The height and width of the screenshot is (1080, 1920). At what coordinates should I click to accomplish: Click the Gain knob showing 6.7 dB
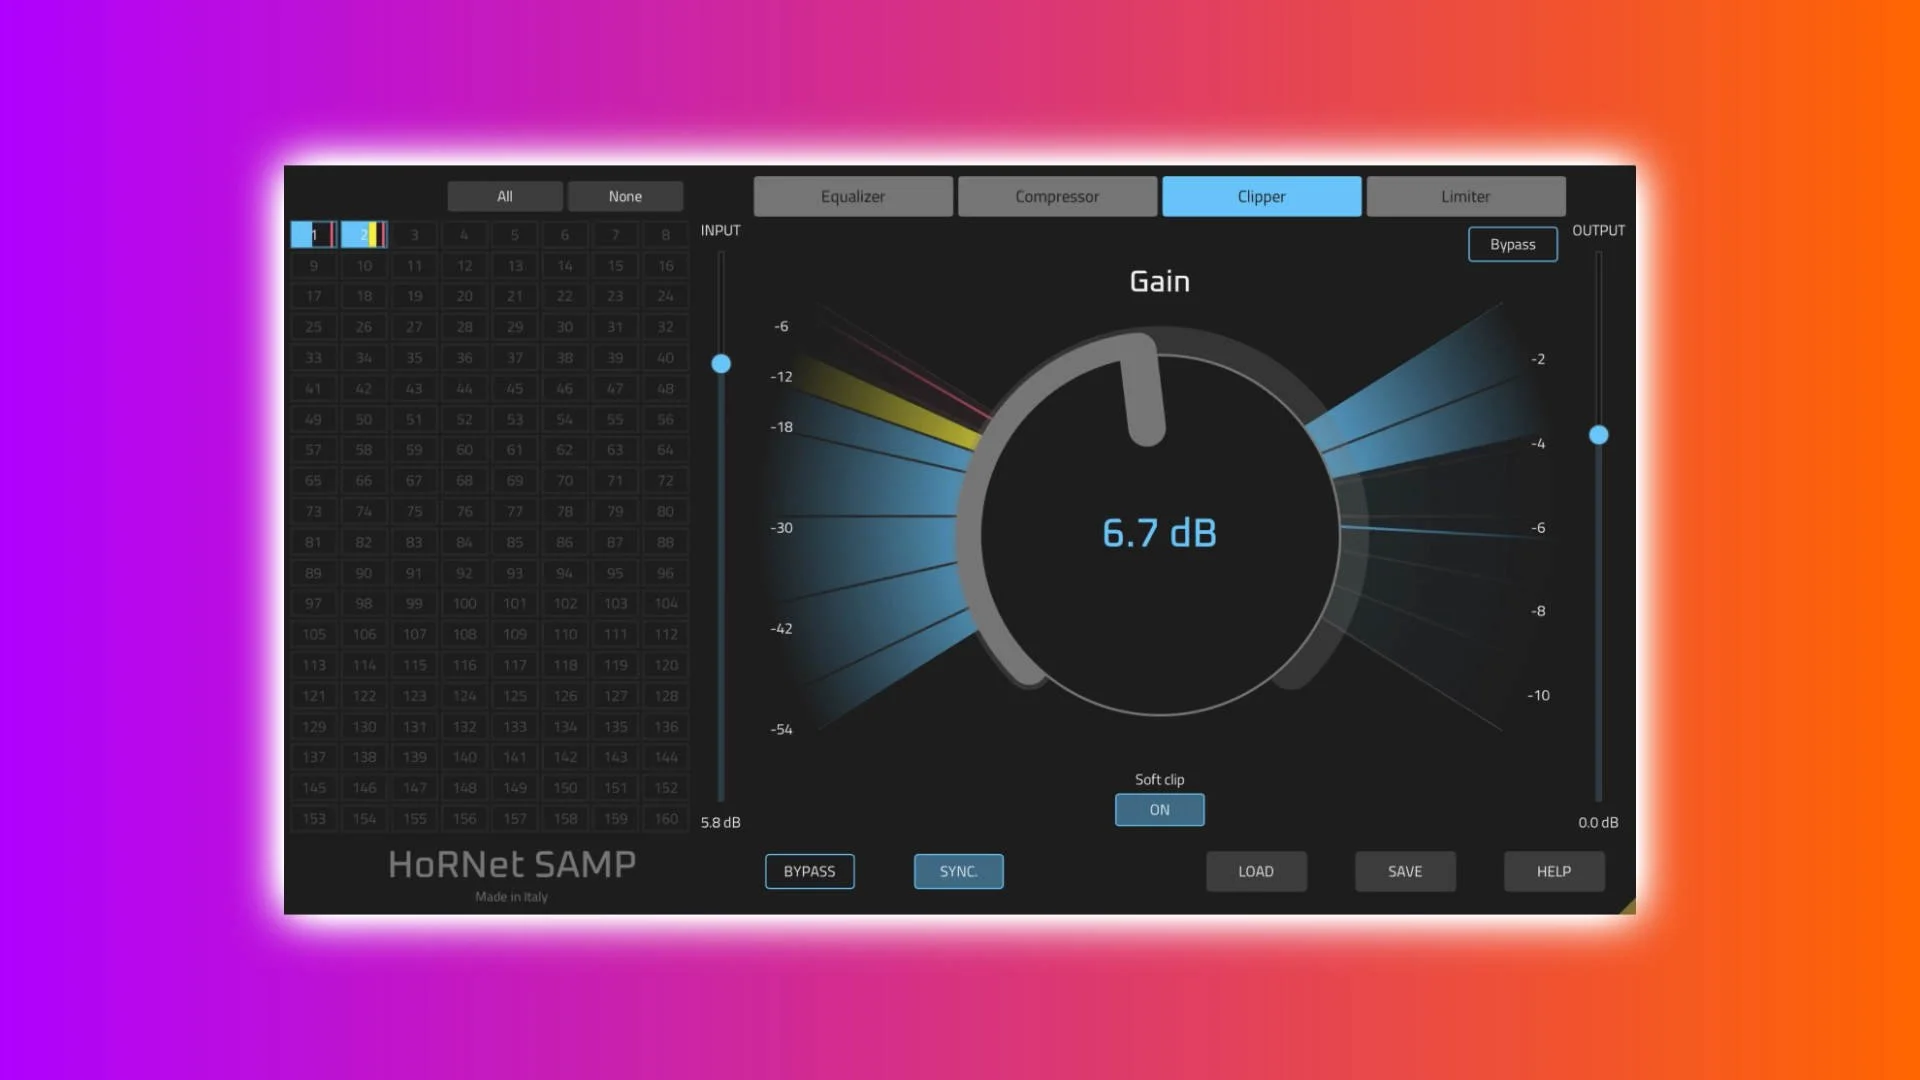coord(1159,534)
